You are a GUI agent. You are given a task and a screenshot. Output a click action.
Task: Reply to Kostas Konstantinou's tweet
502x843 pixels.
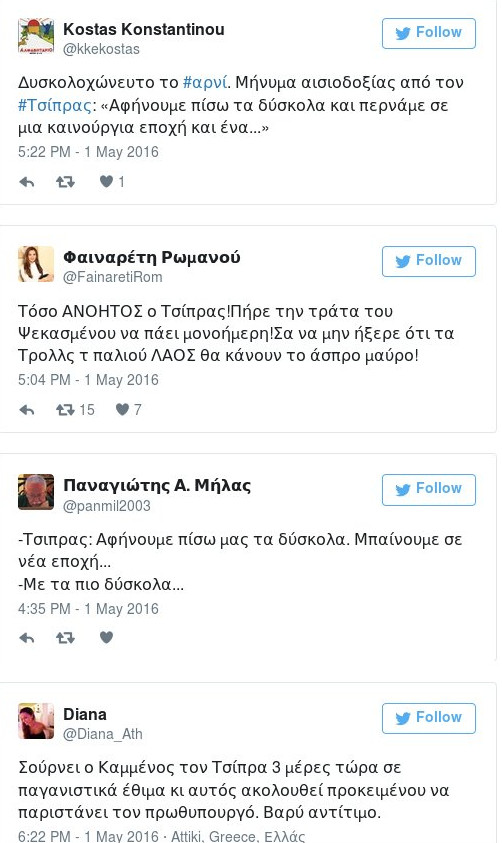[27, 182]
